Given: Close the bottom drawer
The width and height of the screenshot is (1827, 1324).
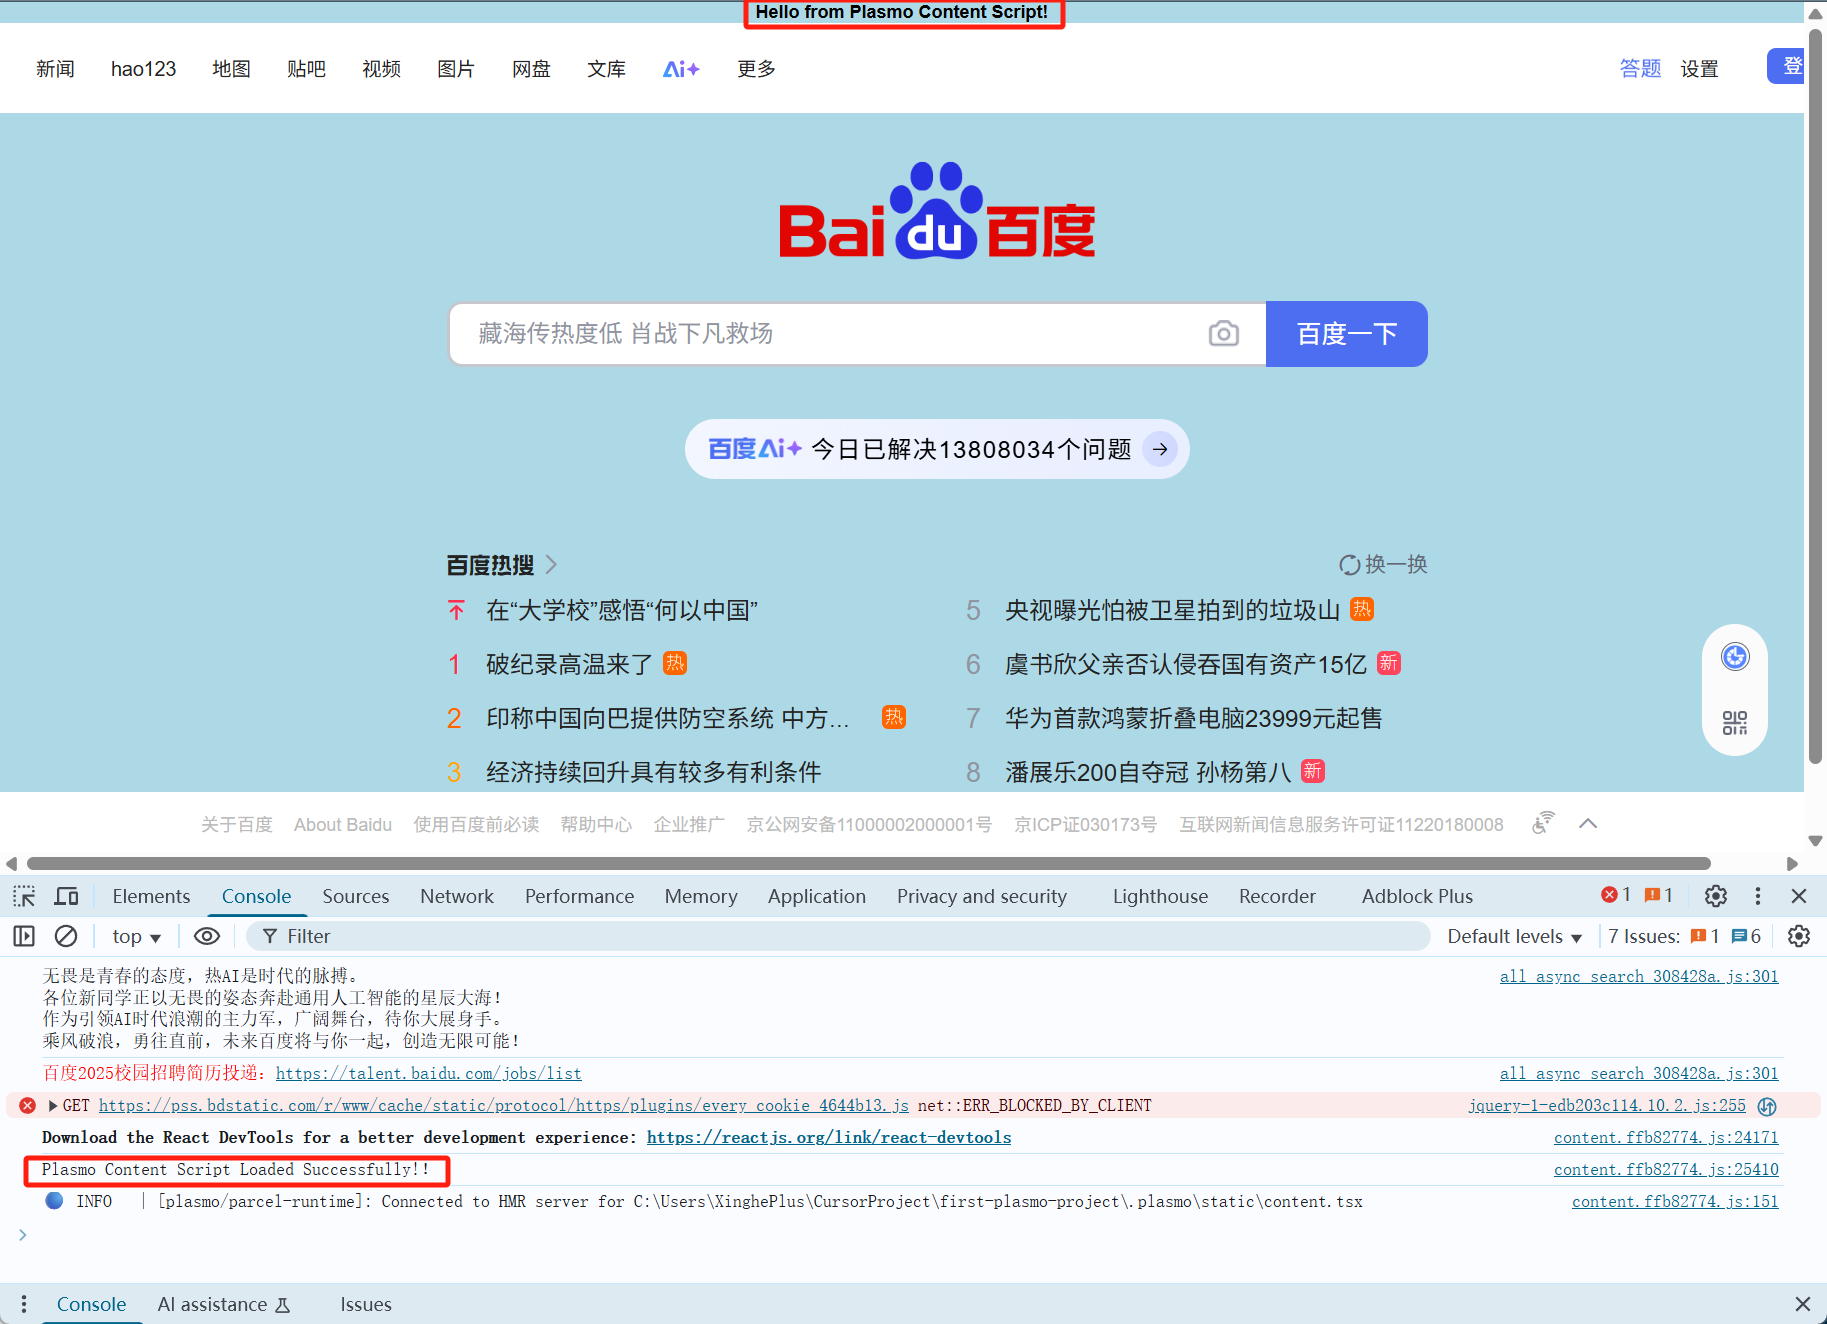Looking at the screenshot, I should click(1803, 1304).
